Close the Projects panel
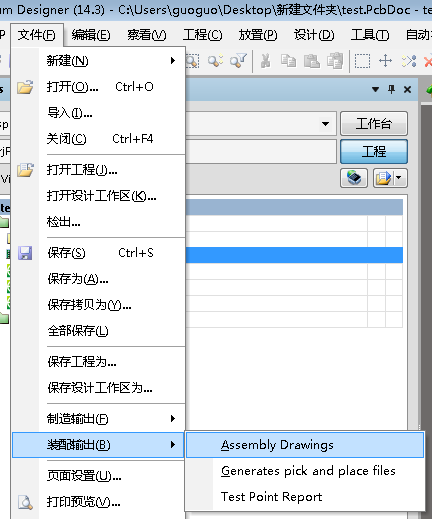432x519 pixels. tap(407, 89)
